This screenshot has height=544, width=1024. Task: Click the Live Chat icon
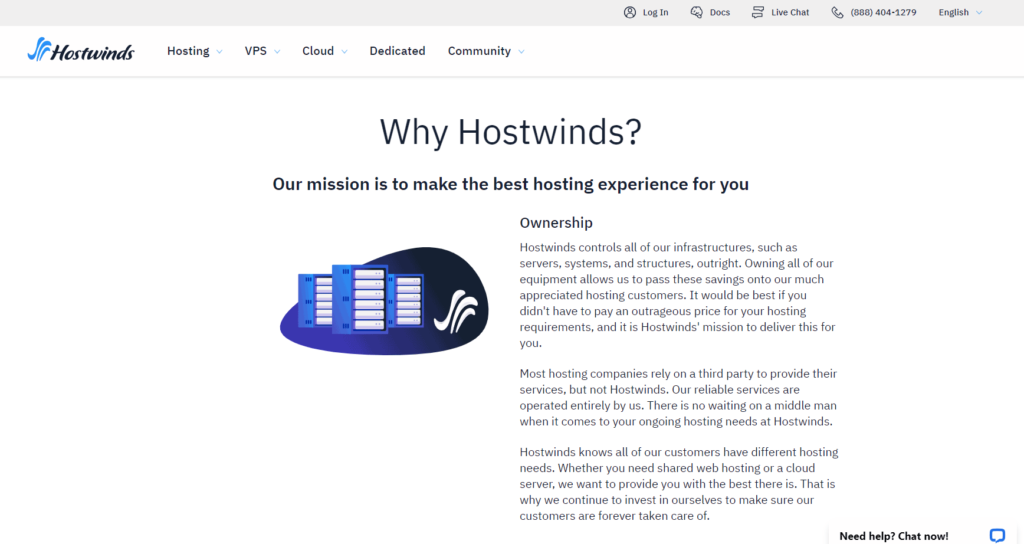click(x=758, y=12)
